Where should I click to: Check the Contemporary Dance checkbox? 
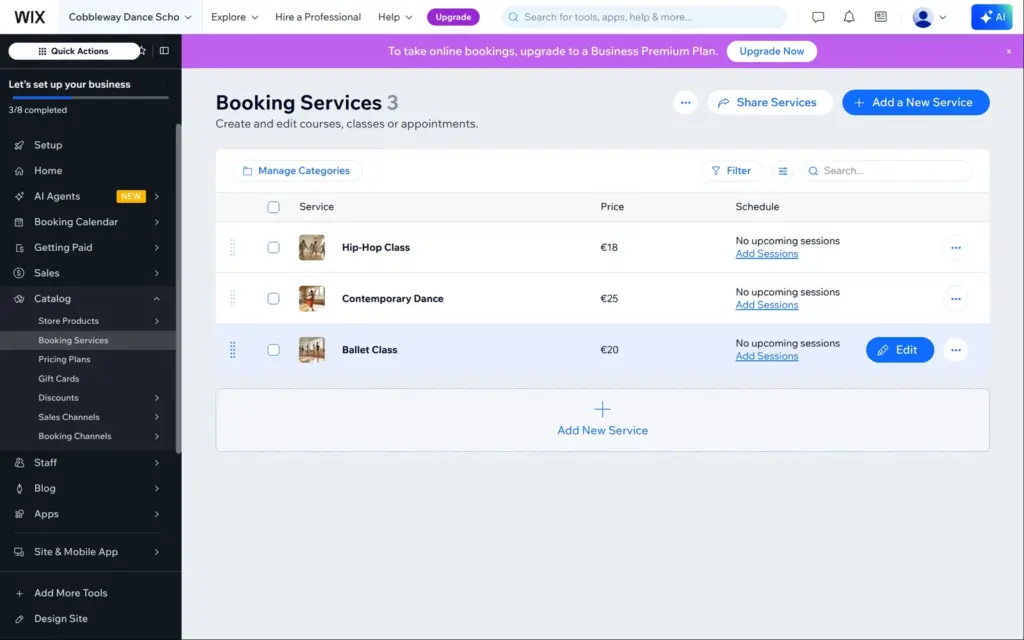click(273, 298)
